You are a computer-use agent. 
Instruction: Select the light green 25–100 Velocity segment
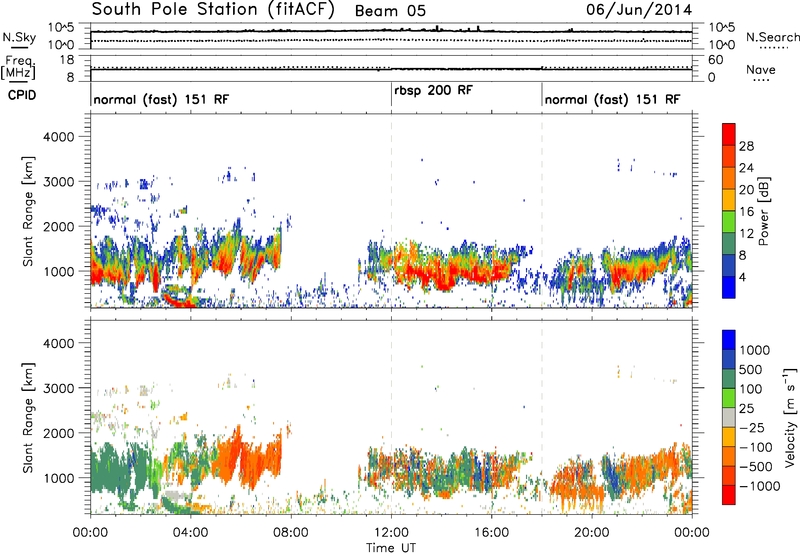[729, 398]
